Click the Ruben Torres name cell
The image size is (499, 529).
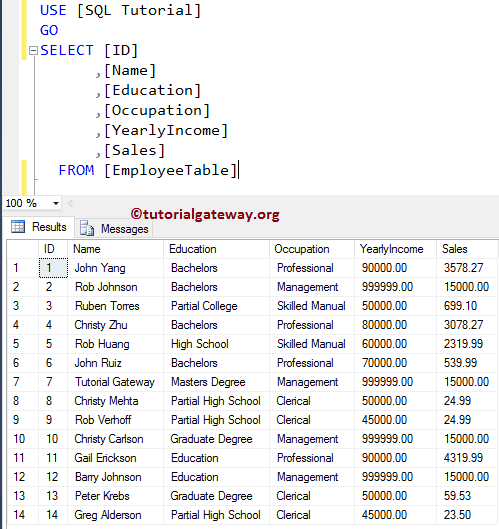115,306
